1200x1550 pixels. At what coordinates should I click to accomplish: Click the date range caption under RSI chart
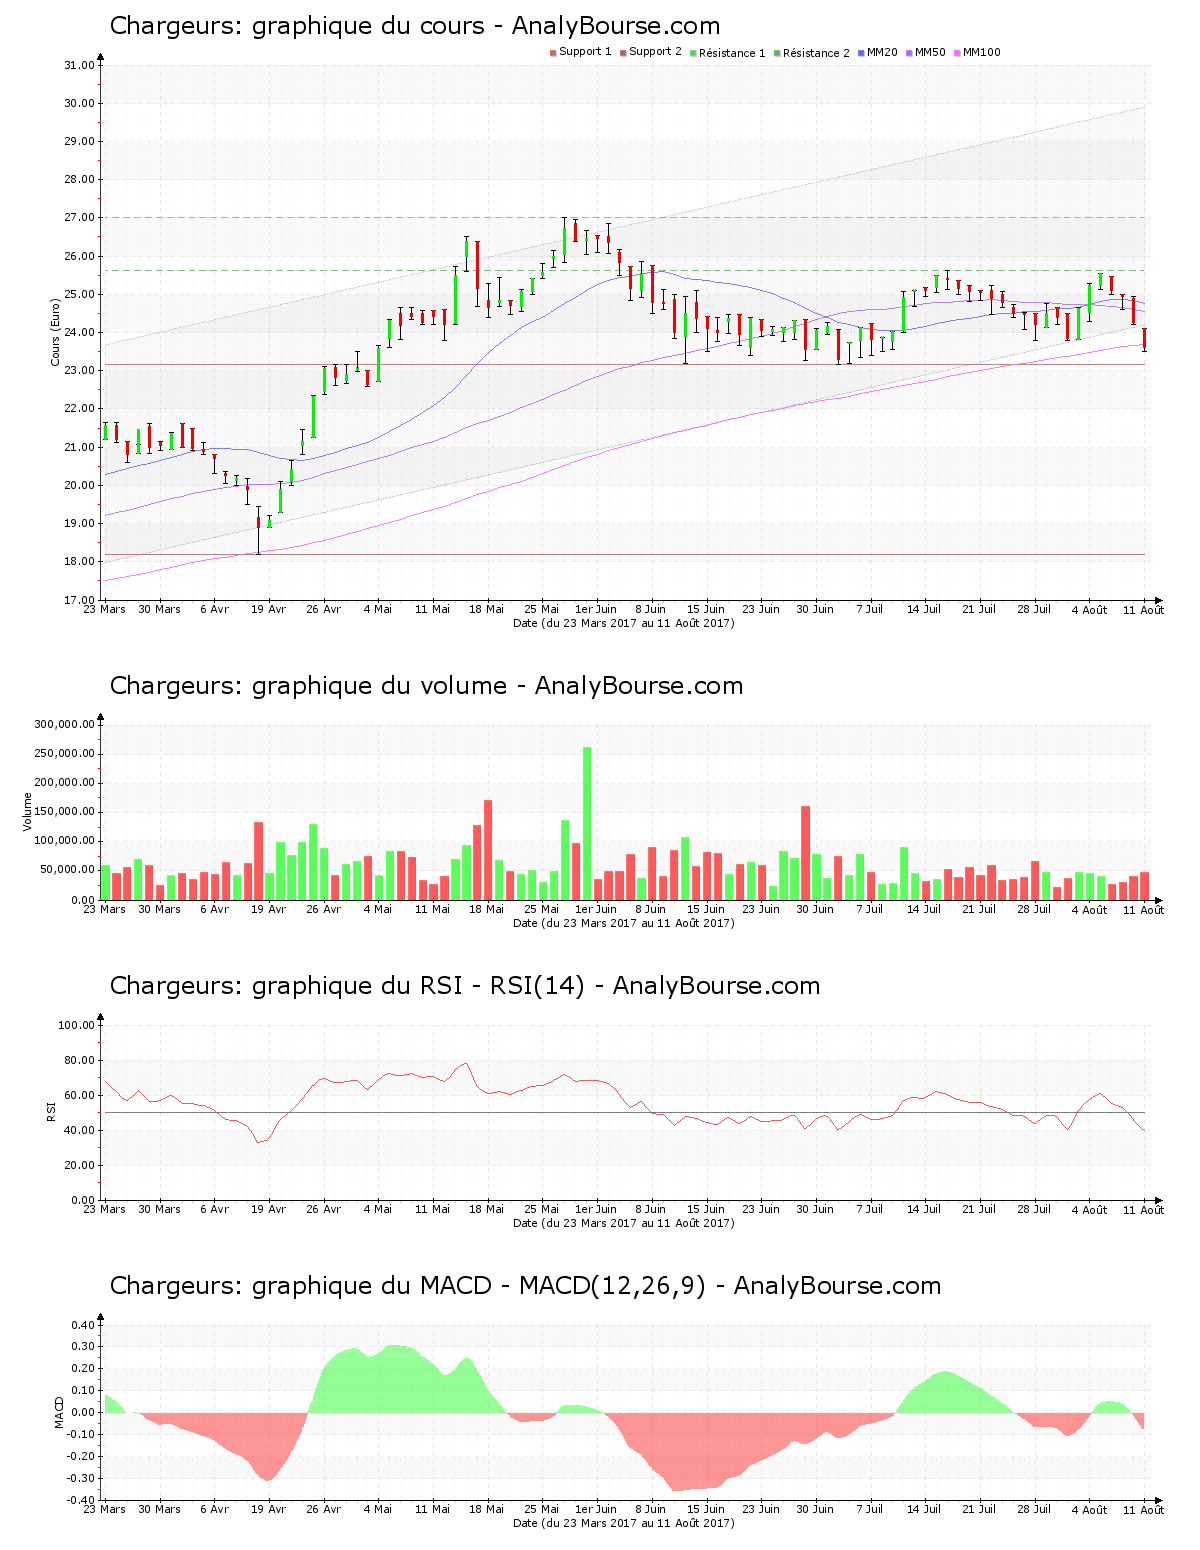click(x=623, y=1223)
